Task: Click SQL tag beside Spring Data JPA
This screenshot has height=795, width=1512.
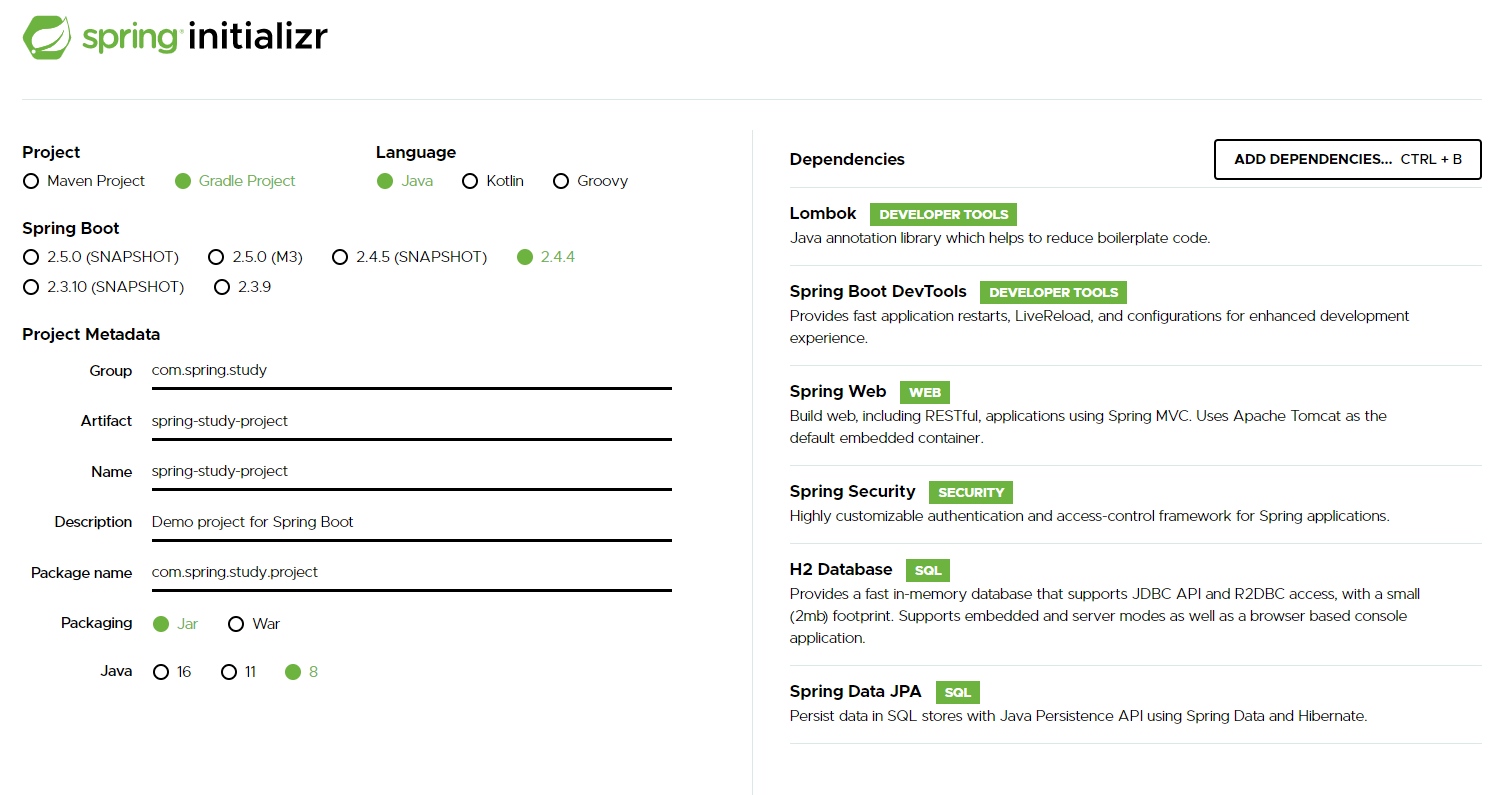Action: 958,693
